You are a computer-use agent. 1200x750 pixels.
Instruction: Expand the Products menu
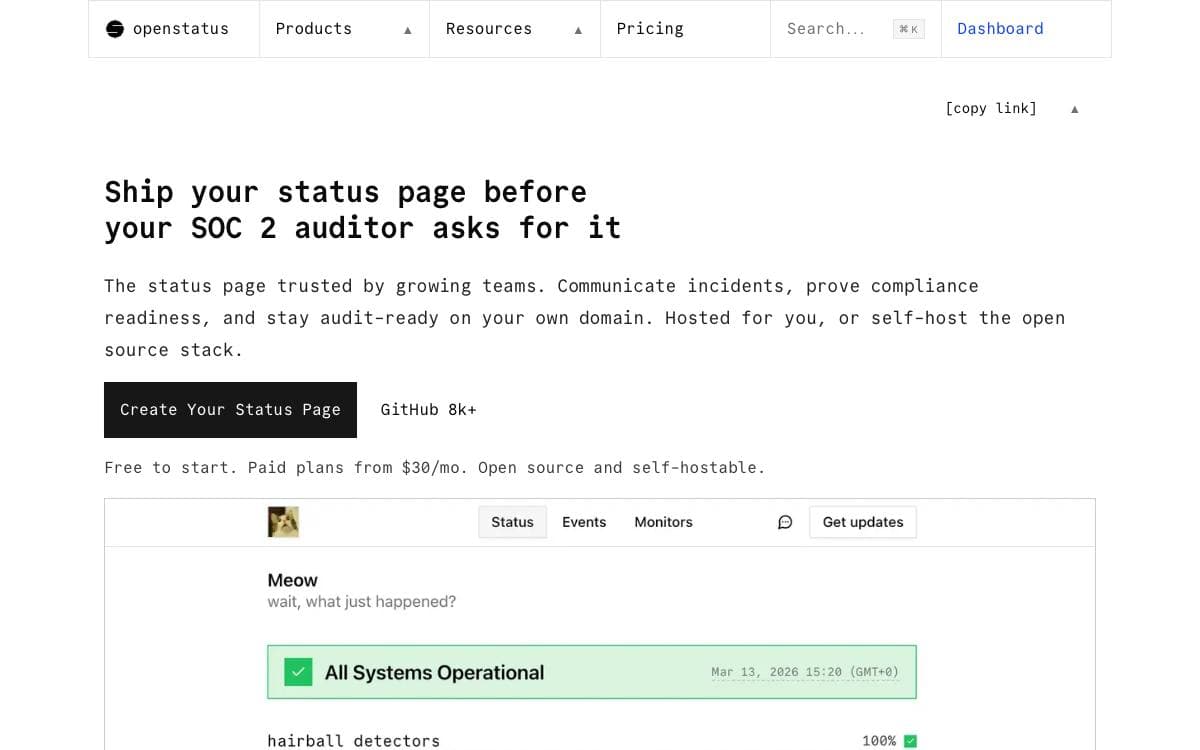pos(344,29)
